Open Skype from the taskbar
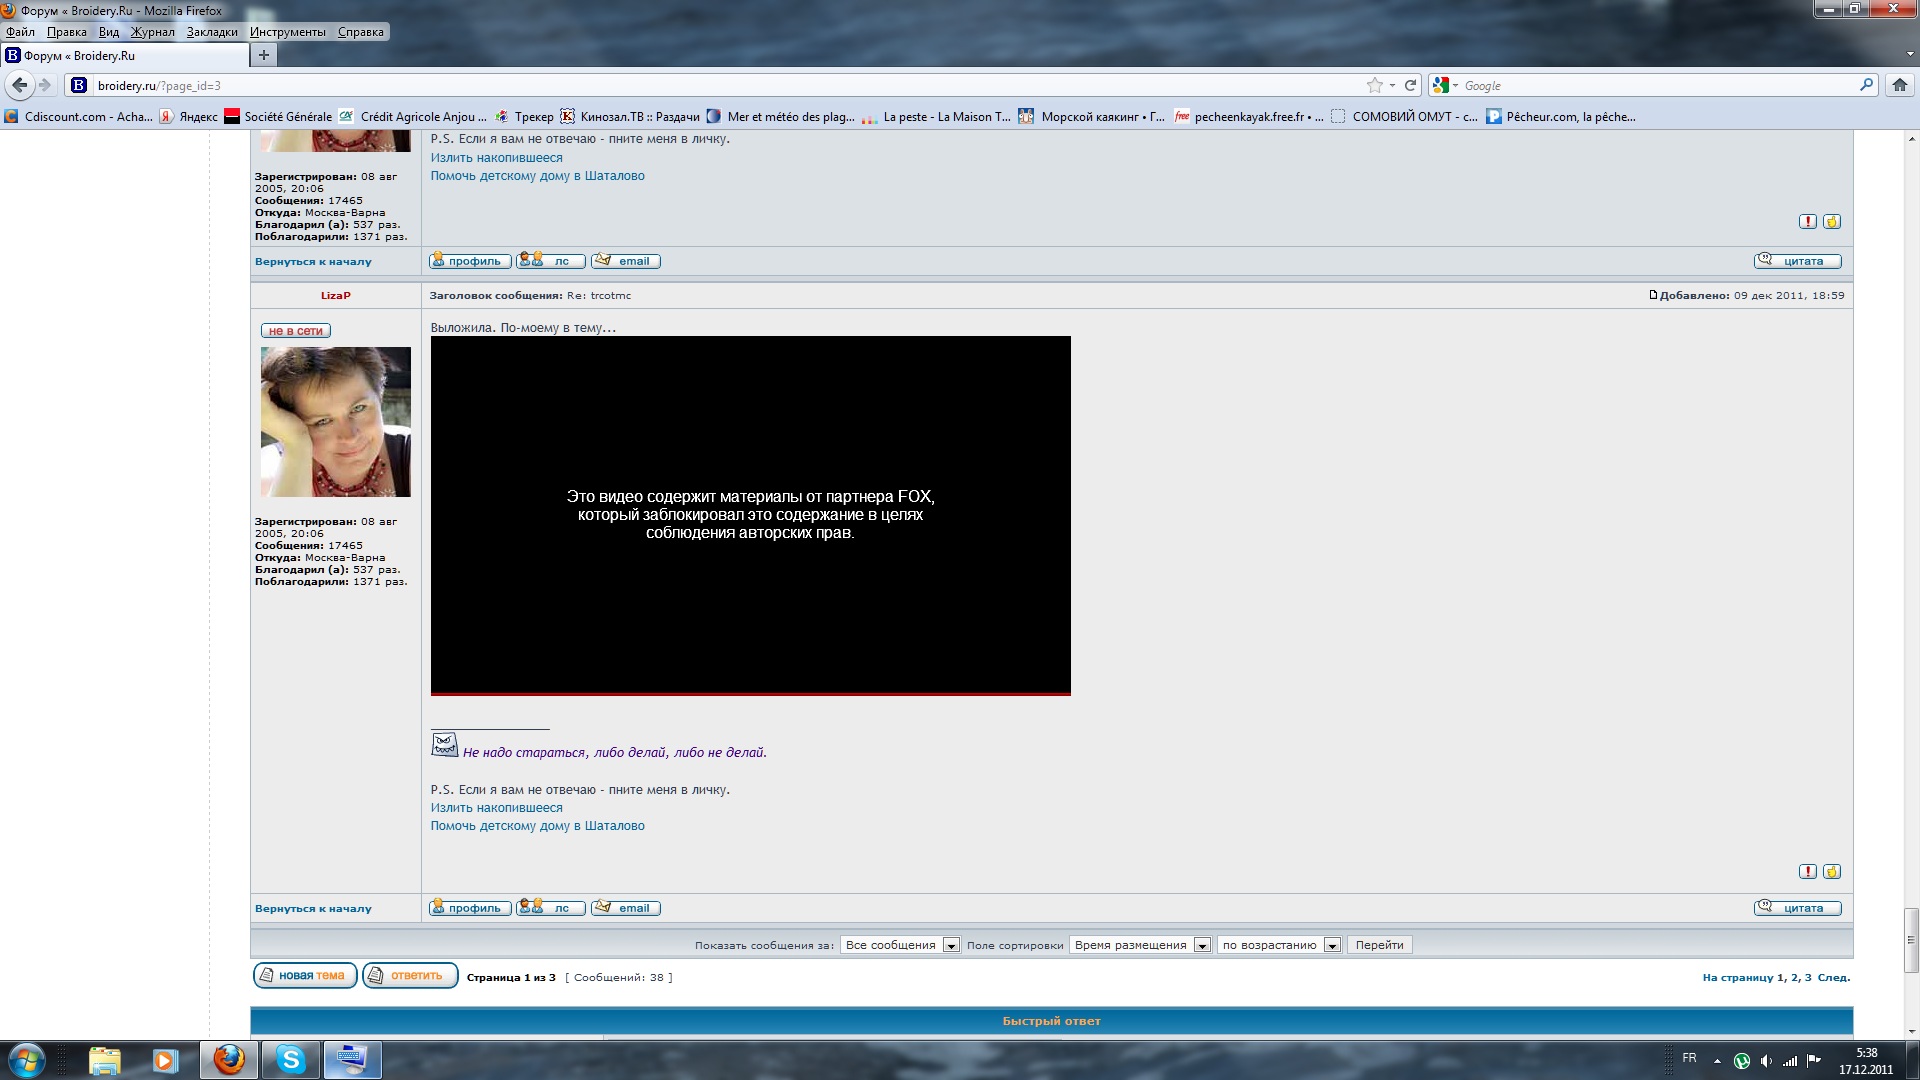 [x=291, y=1059]
